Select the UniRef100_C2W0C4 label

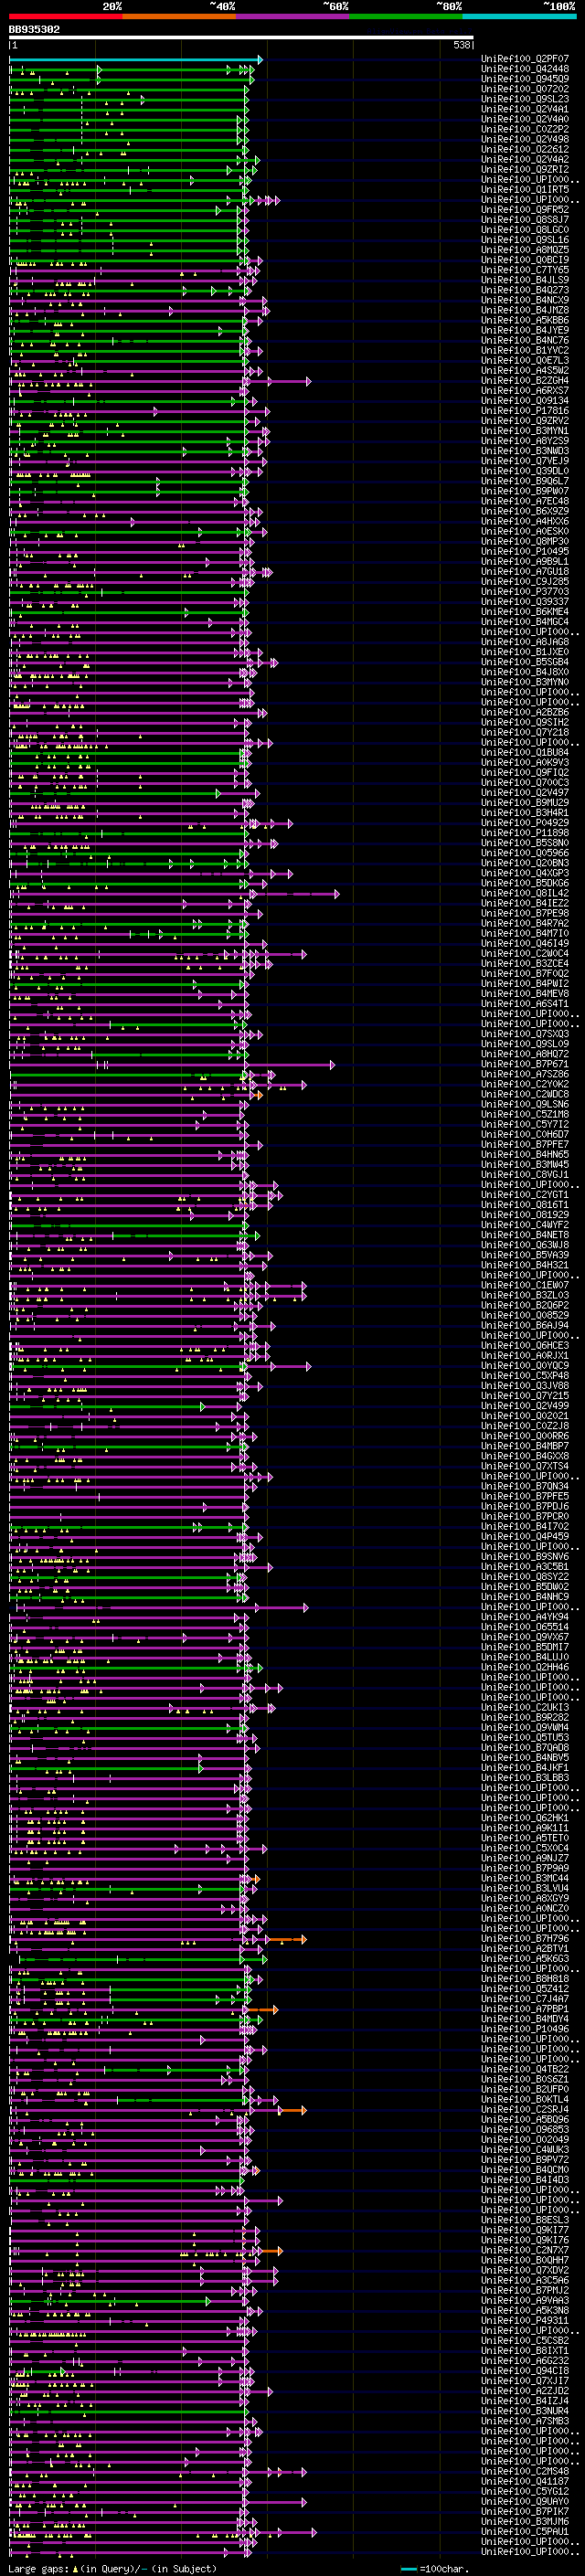coord(525,953)
